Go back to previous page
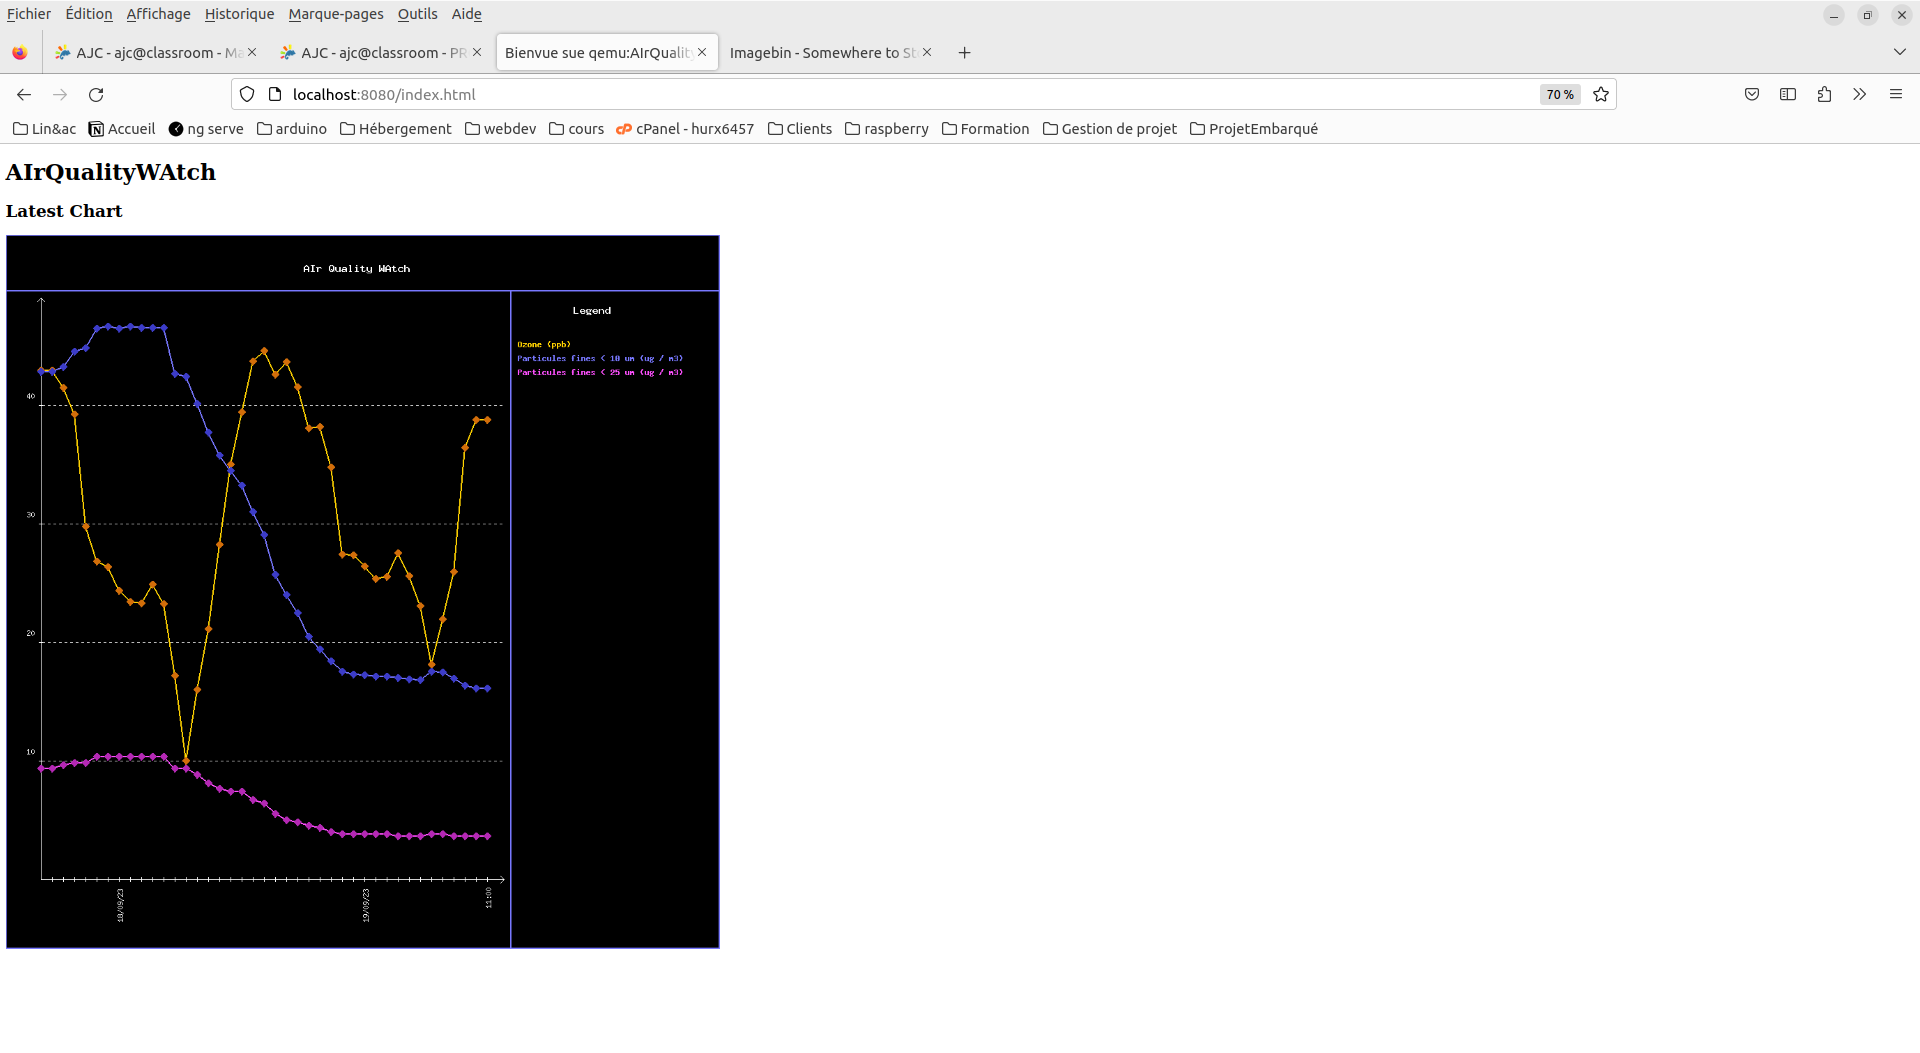The image size is (1920, 1053). point(24,95)
